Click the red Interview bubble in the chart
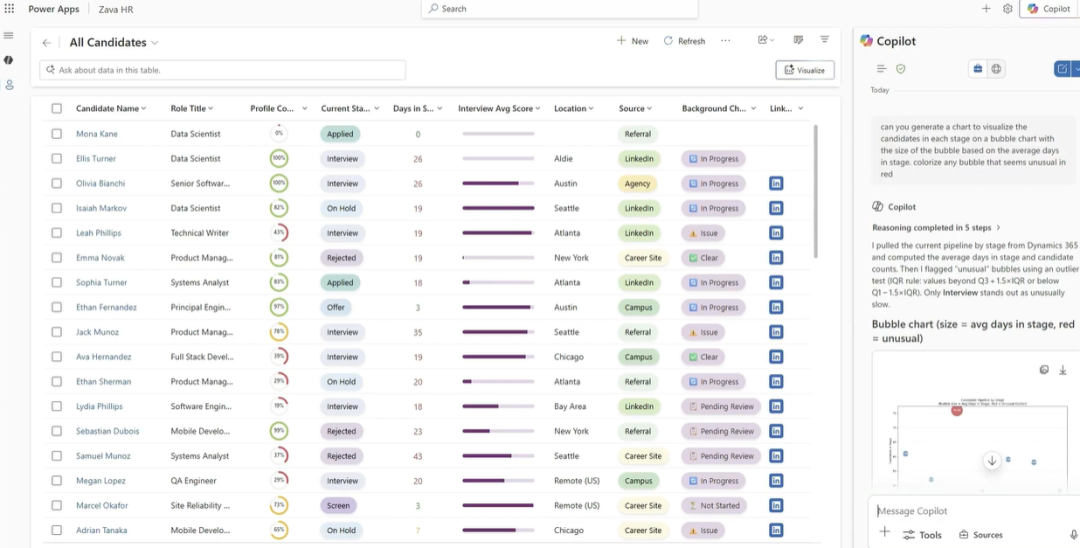Viewport: 1080px width, 548px height. 956,410
